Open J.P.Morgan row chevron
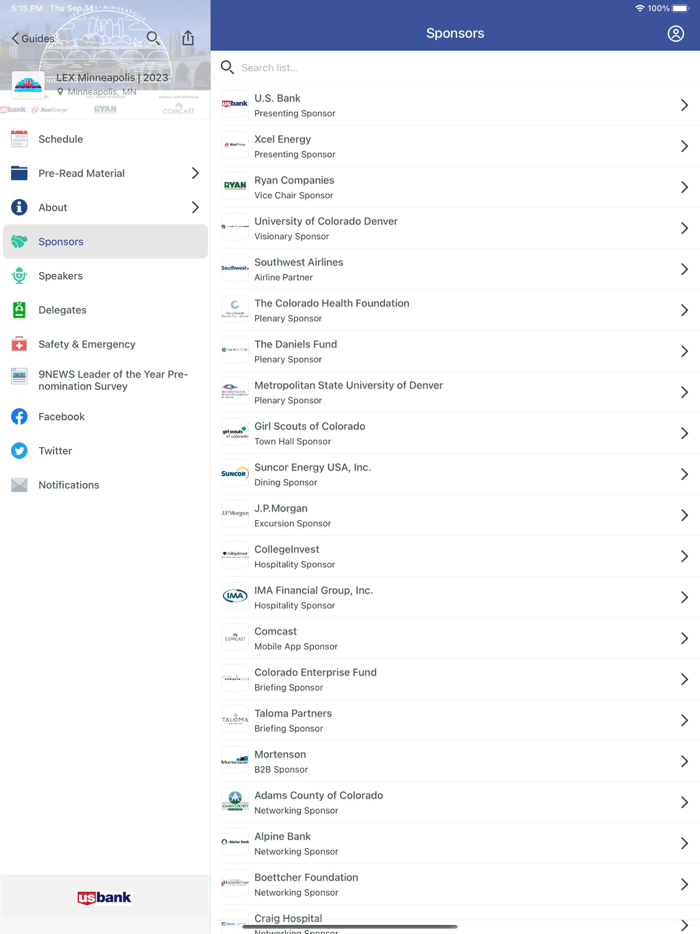Image resolution: width=700 pixels, height=934 pixels. pos(685,515)
